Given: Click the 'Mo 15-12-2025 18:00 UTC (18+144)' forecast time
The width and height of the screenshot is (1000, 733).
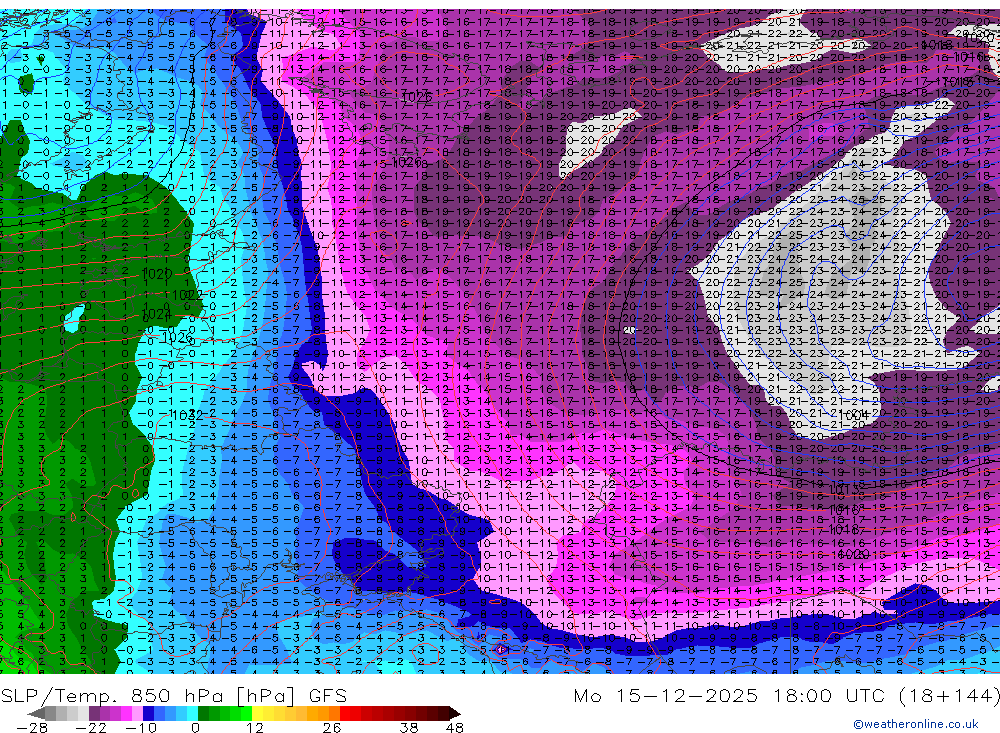Looking at the screenshot, I should [x=786, y=695].
